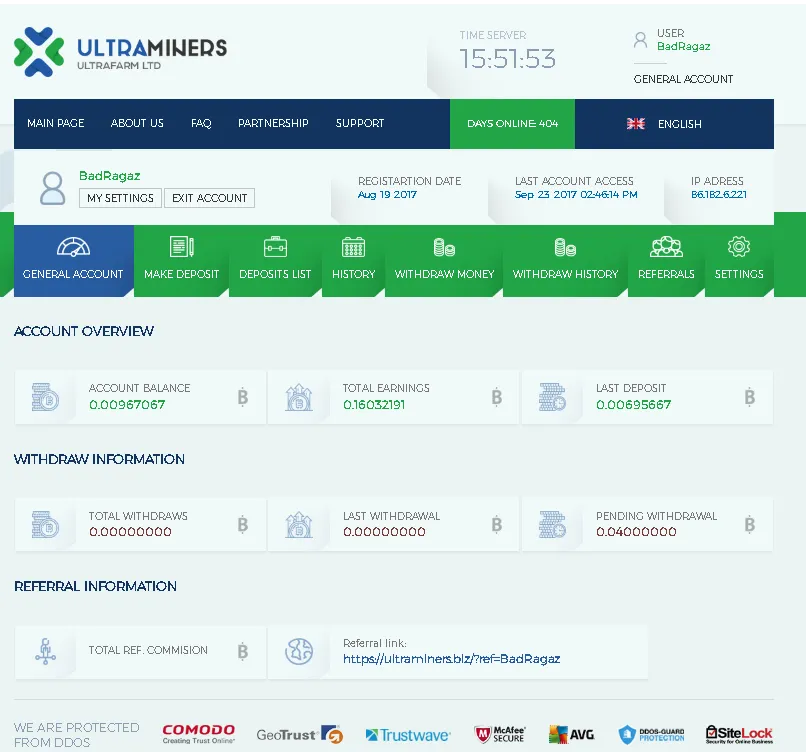Viewport: 806px width, 752px height.
Task: Open ABOUT US page
Action: [x=137, y=123]
